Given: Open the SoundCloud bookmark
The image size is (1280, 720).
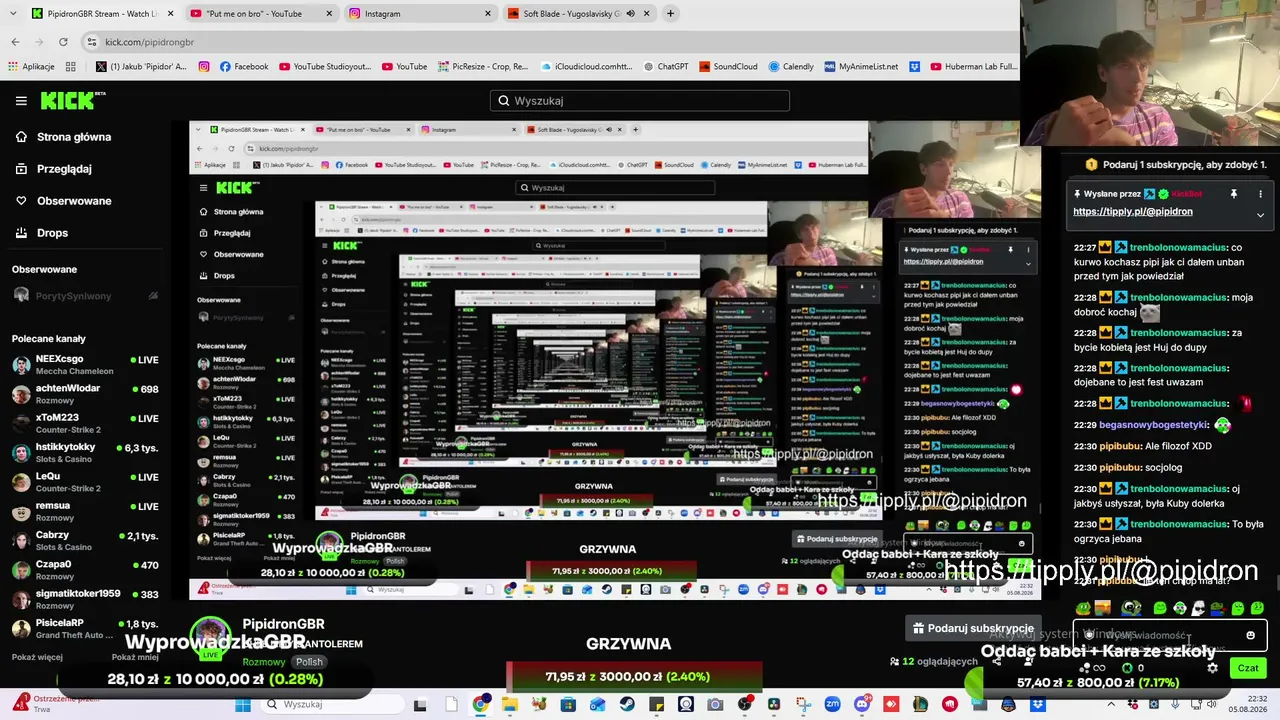Looking at the screenshot, I should [x=728, y=67].
